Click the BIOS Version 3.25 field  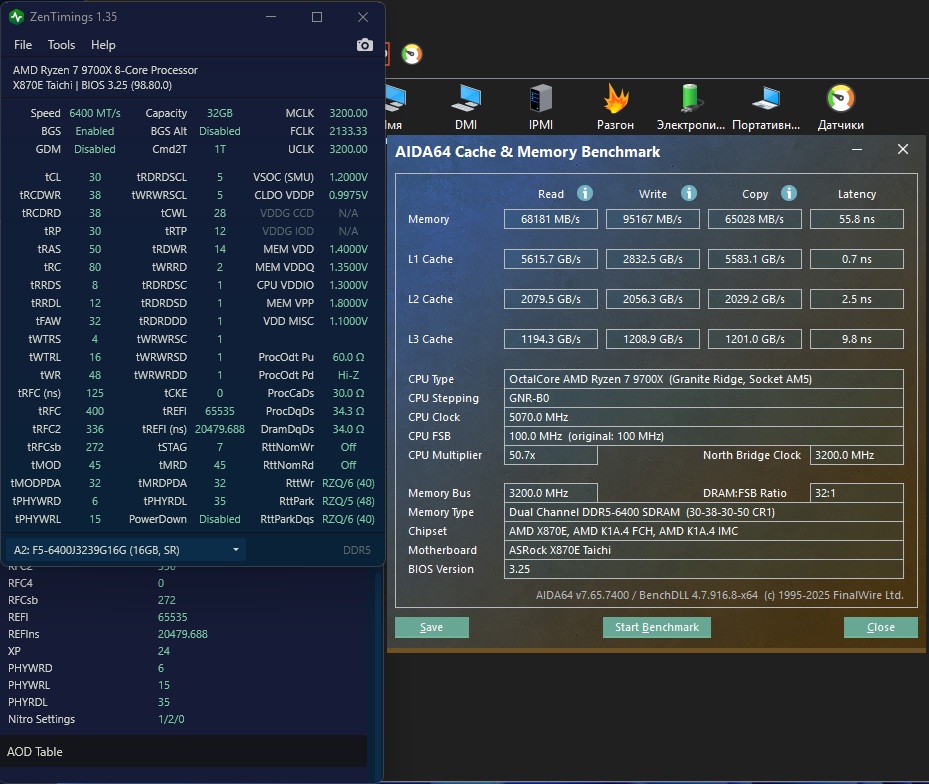click(x=703, y=569)
